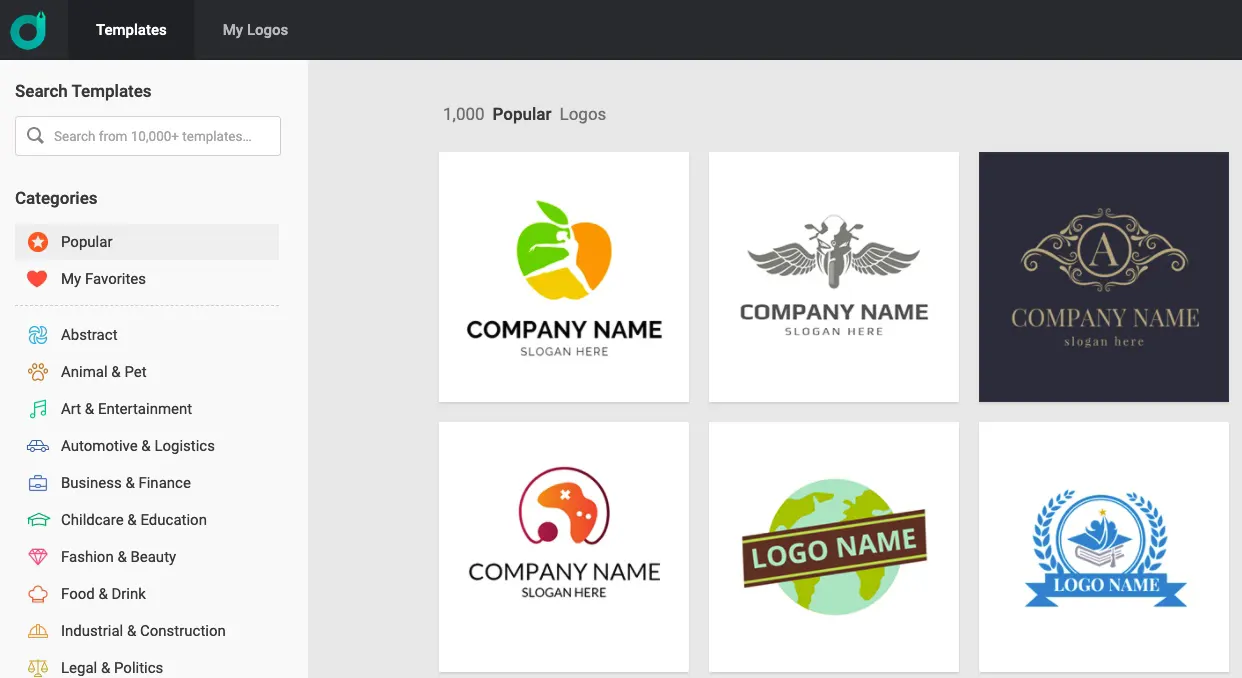1242x678 pixels.
Task: Click the My Favorites heart icon
Action: (37, 279)
